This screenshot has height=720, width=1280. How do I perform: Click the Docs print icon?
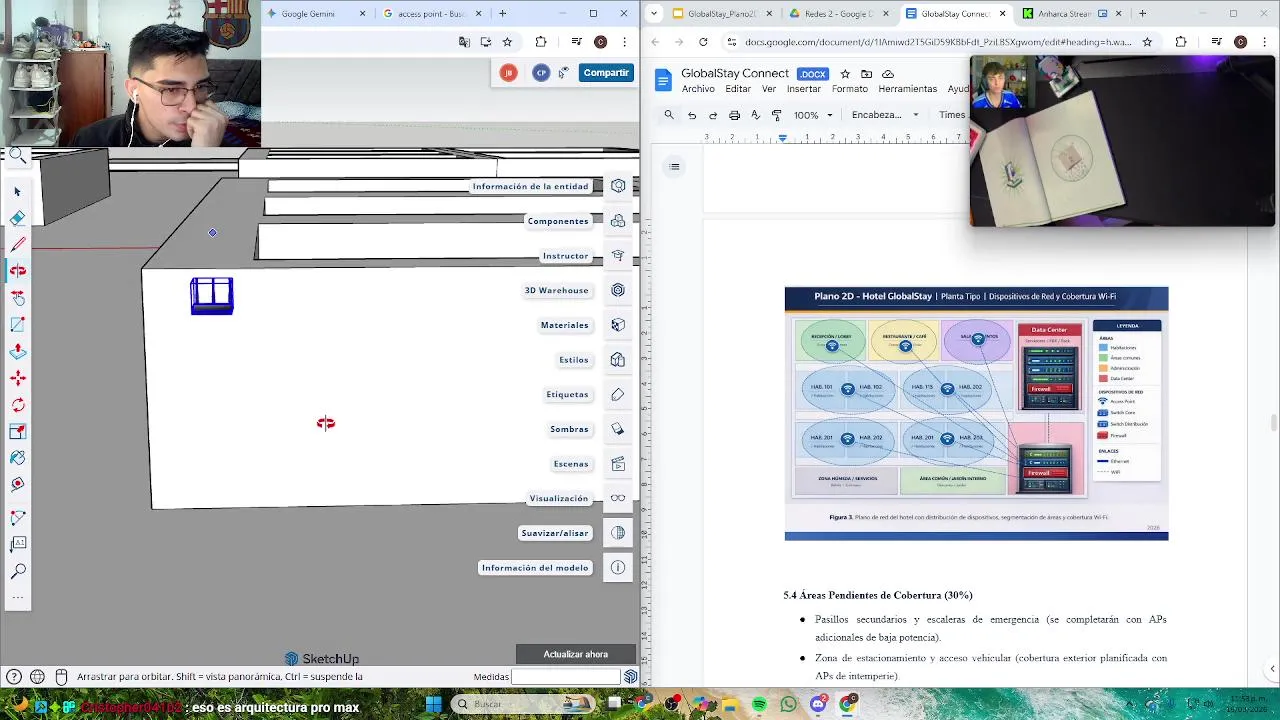(734, 115)
